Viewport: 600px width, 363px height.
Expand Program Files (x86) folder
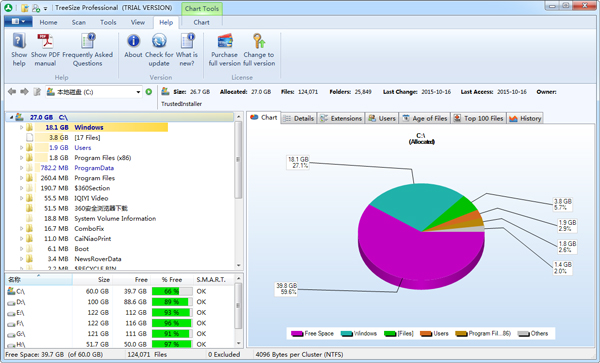[21, 158]
